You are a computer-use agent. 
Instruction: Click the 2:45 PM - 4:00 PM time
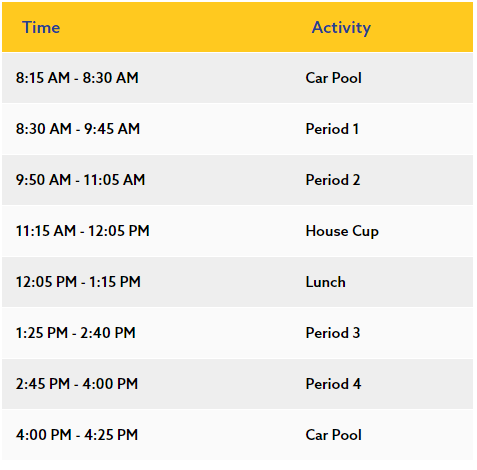tap(77, 384)
